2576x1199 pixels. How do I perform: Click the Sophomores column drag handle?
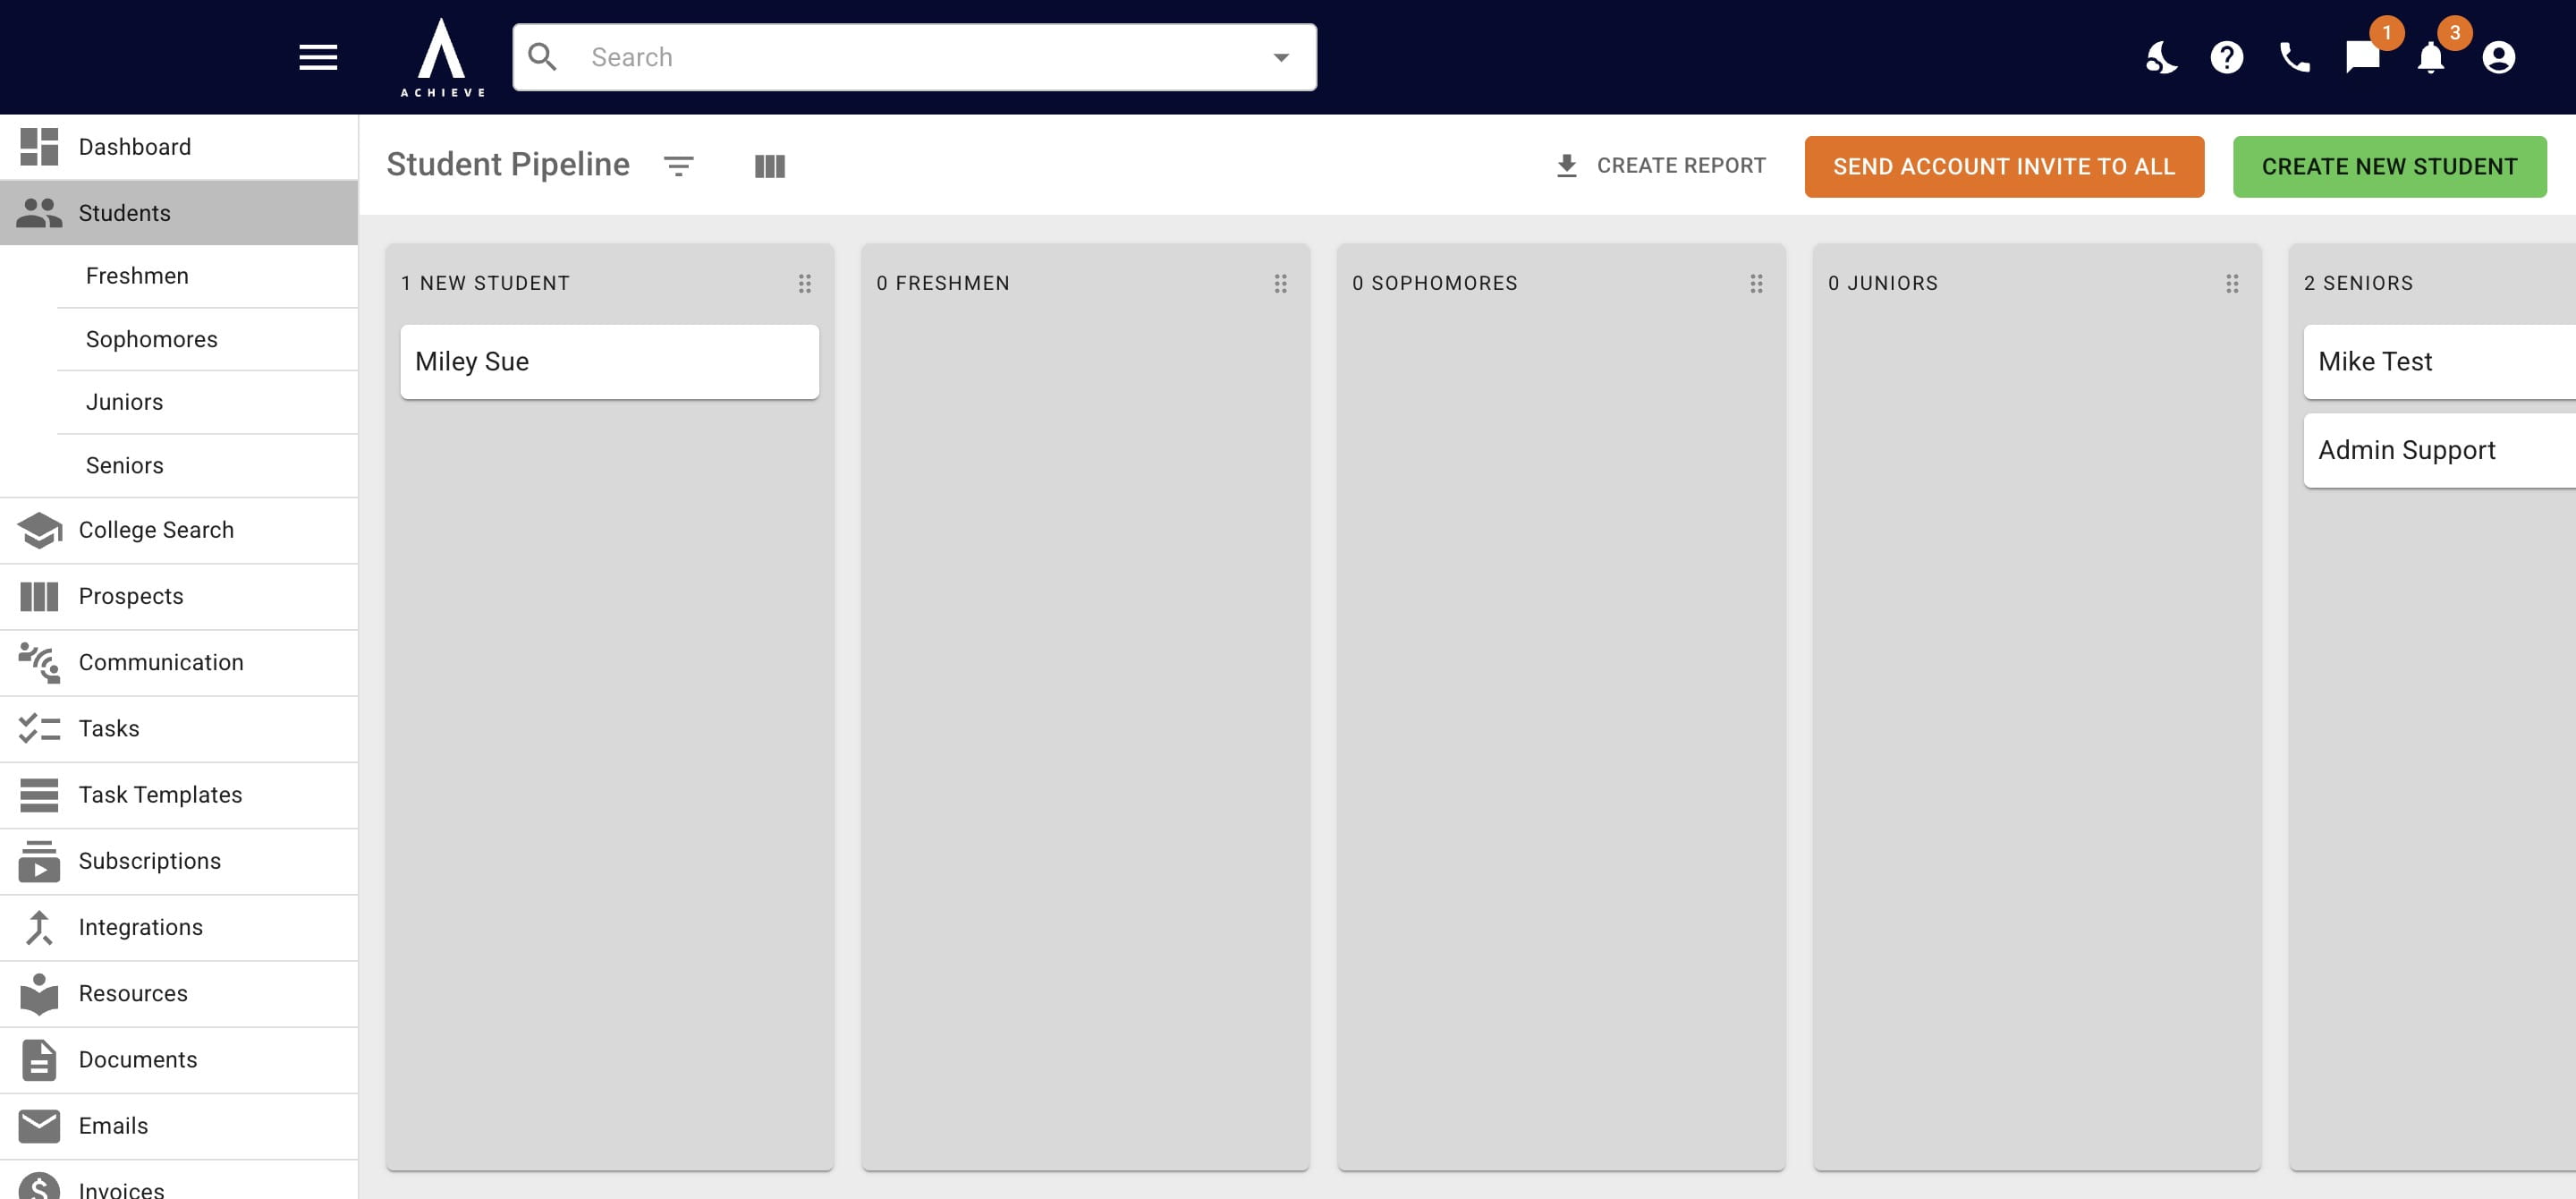(x=1757, y=284)
